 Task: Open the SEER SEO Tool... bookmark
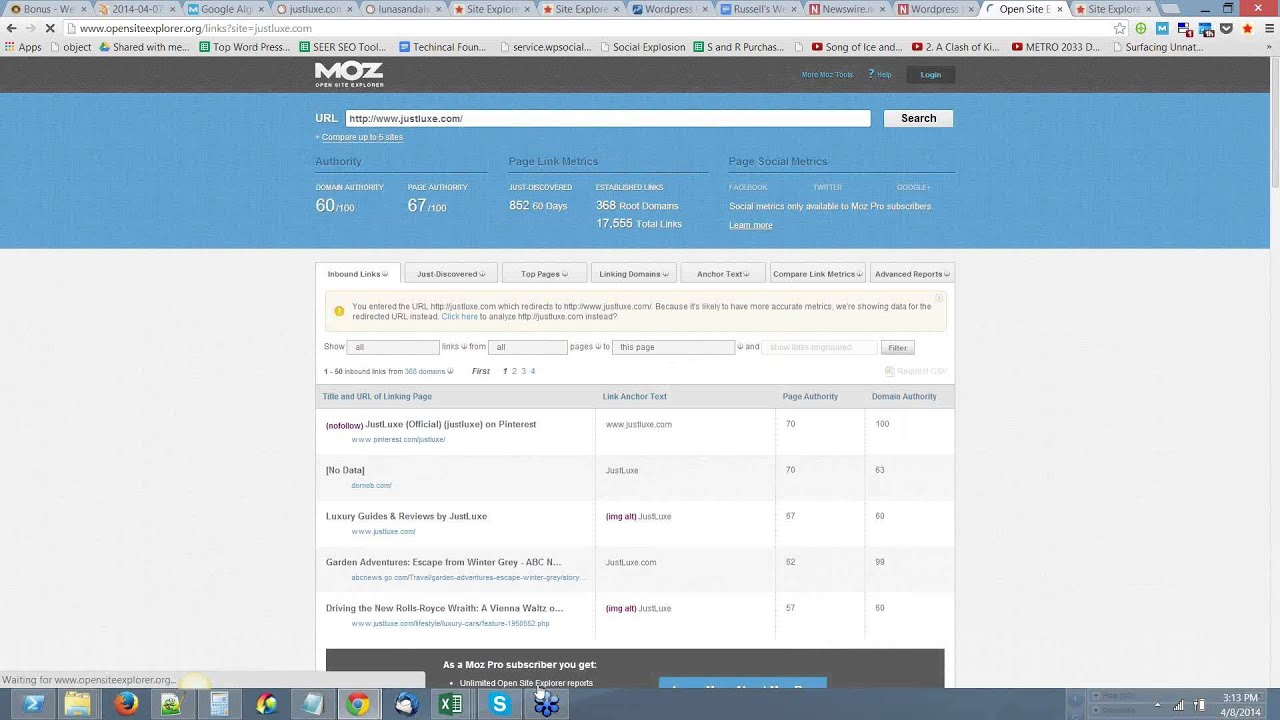click(x=343, y=47)
